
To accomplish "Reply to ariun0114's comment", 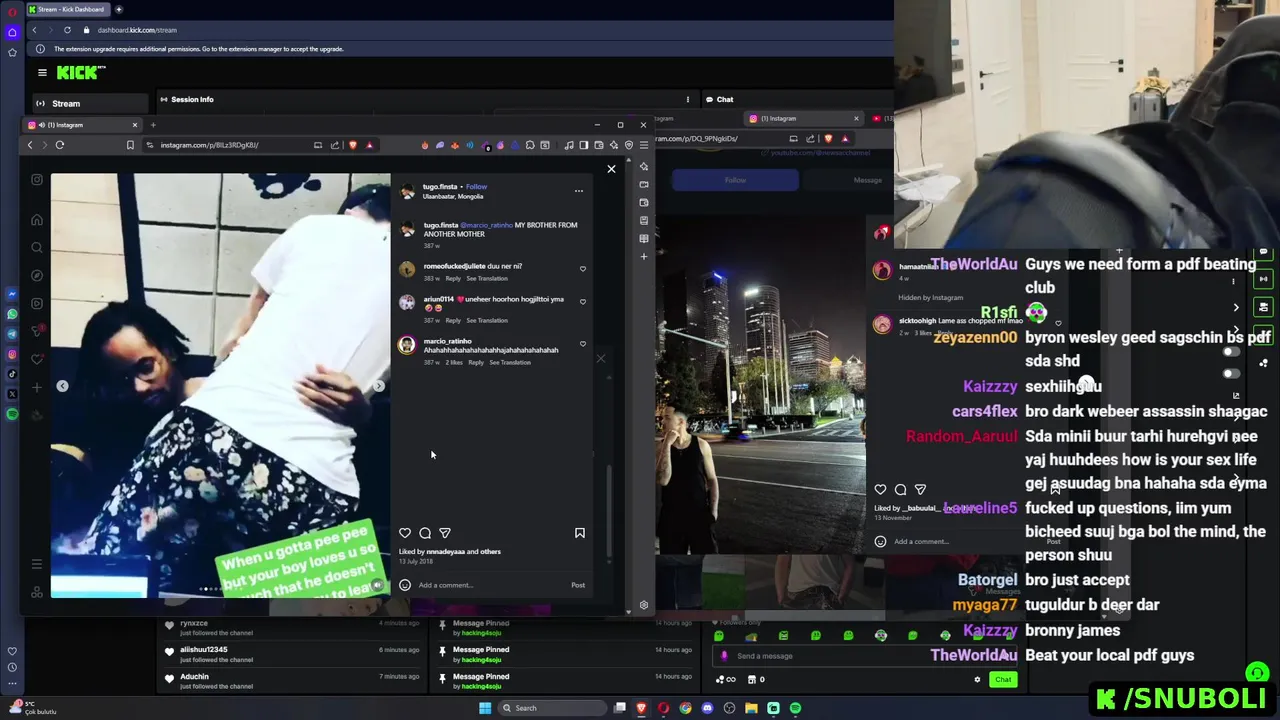I will point(453,320).
